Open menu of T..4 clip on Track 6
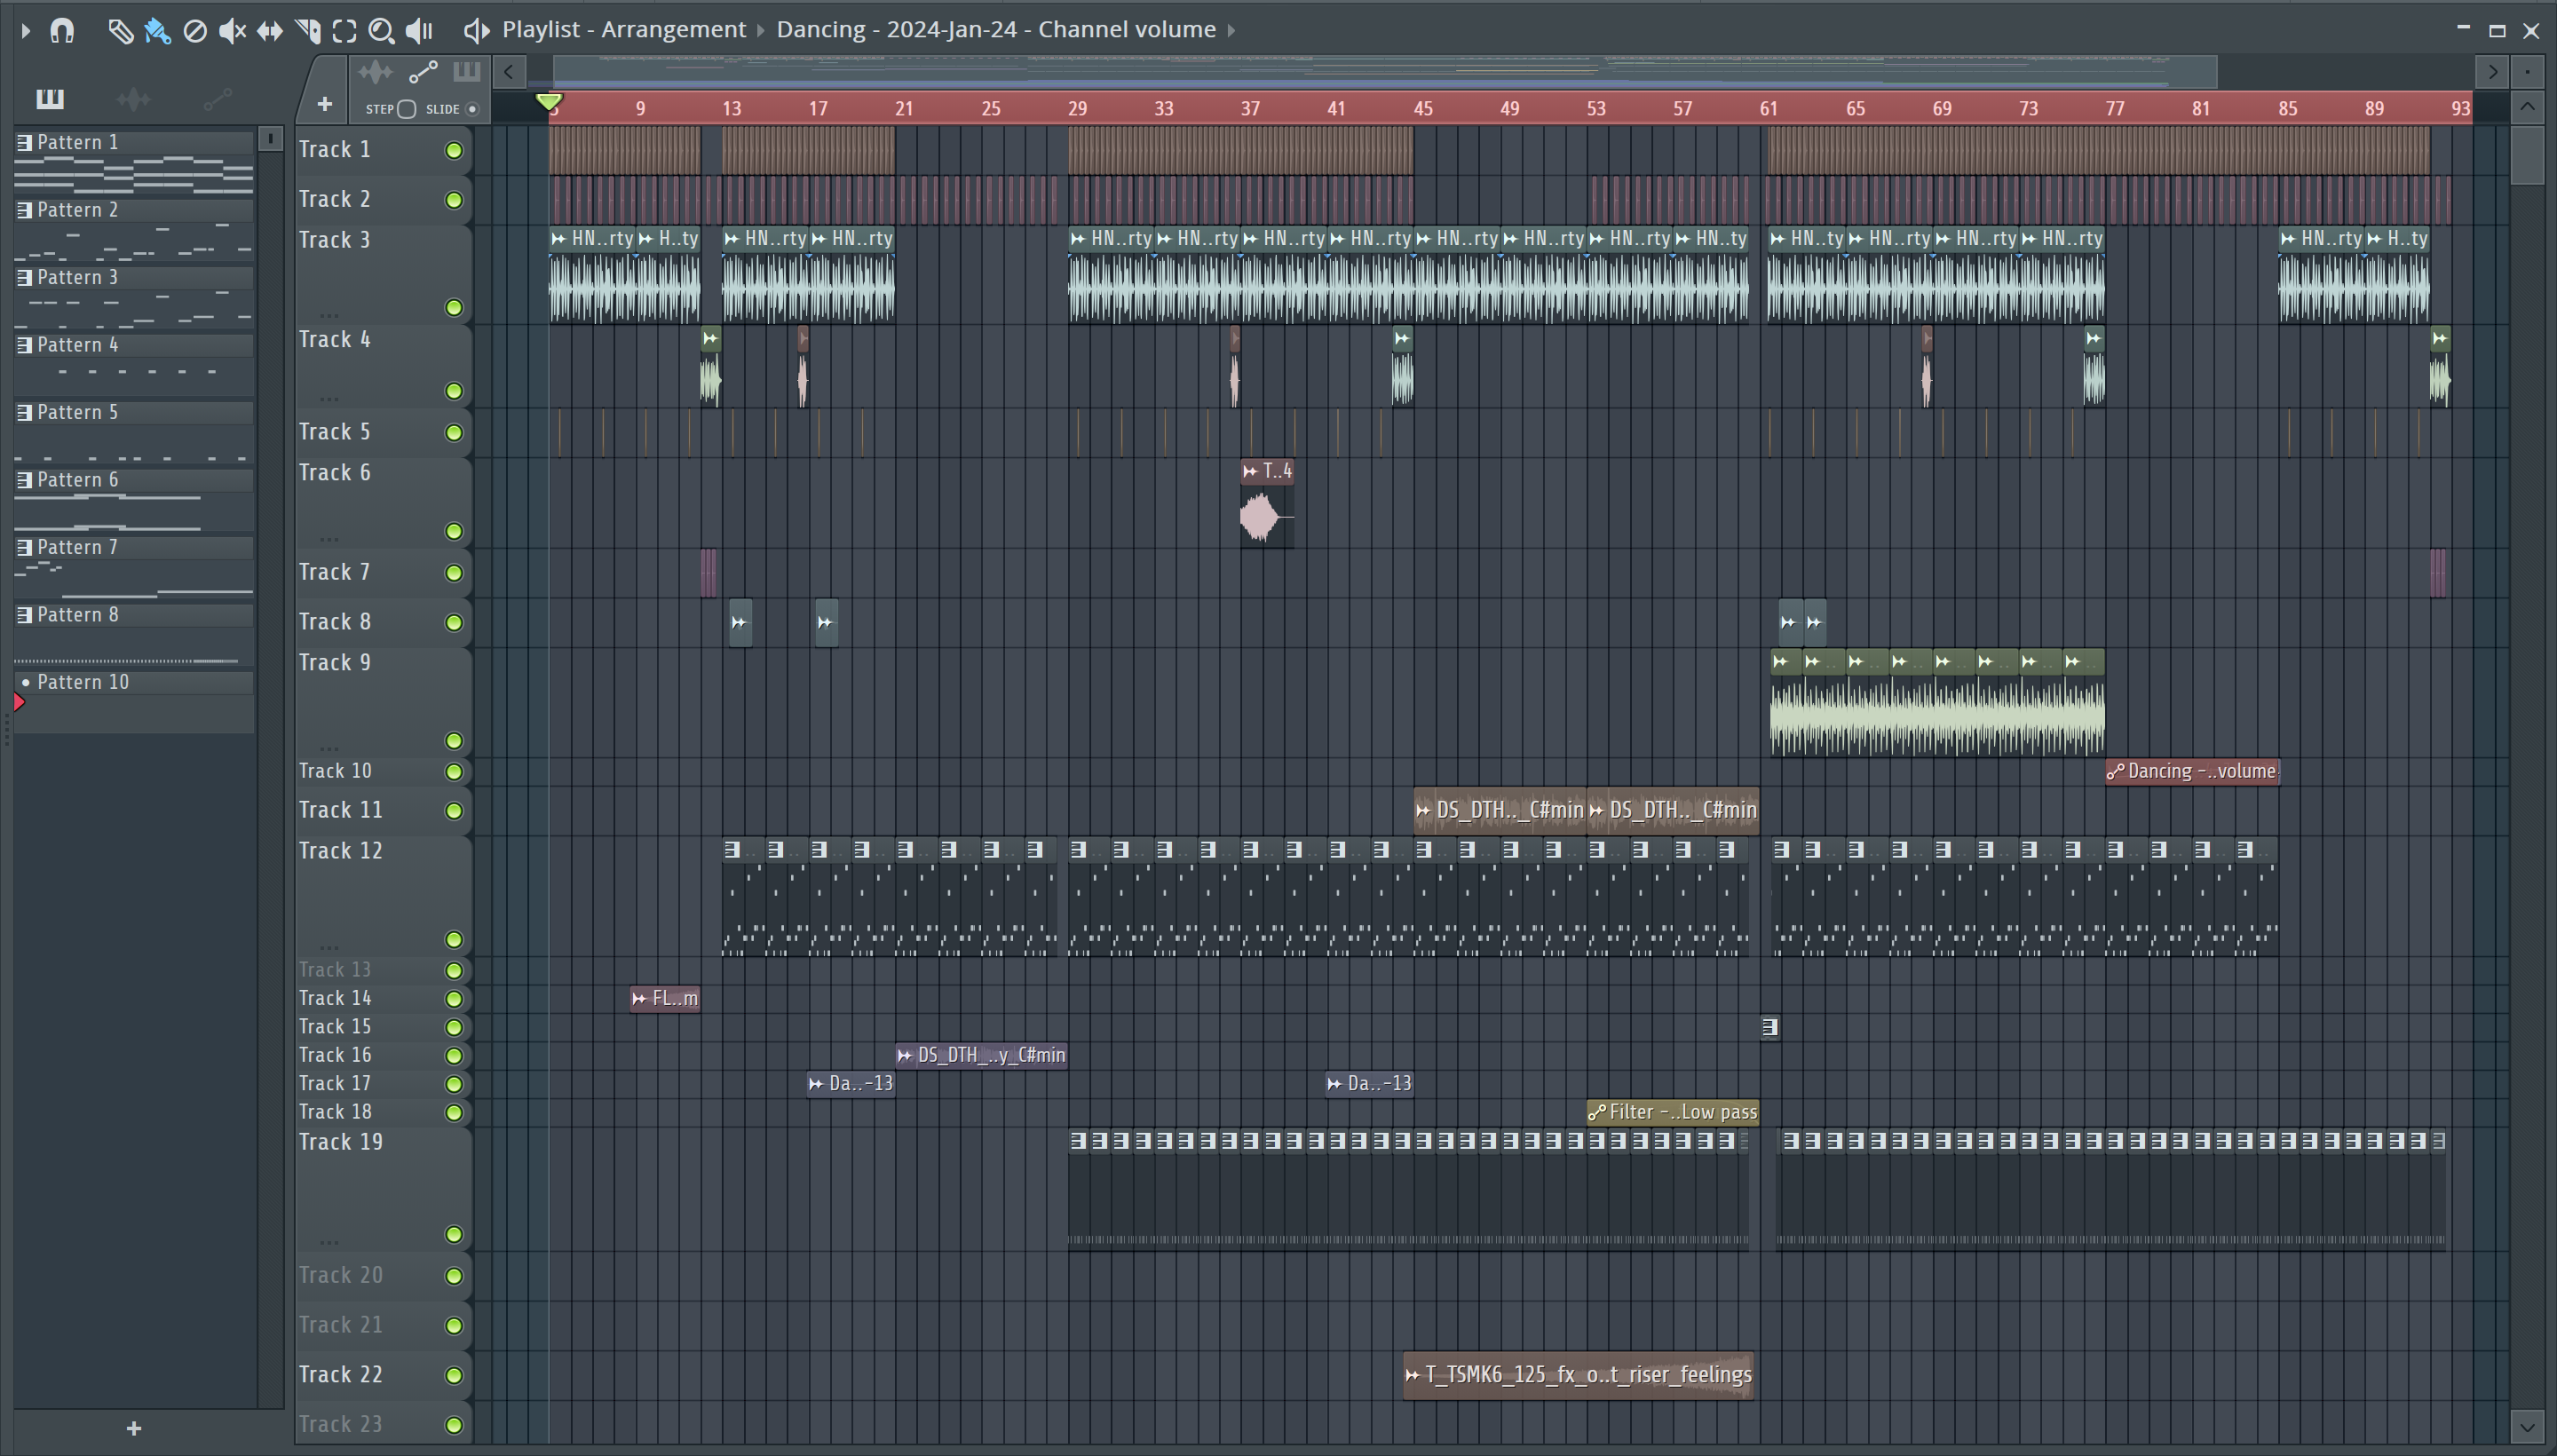2557x1456 pixels. click(x=1250, y=471)
